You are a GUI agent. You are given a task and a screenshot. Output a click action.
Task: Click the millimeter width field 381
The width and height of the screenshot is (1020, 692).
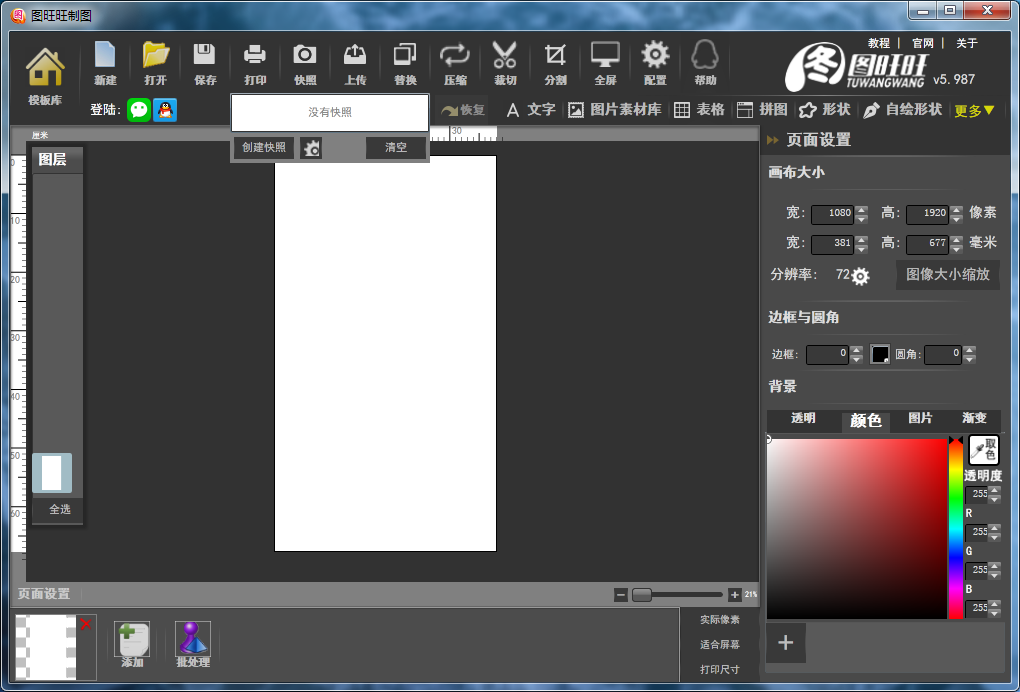click(832, 244)
